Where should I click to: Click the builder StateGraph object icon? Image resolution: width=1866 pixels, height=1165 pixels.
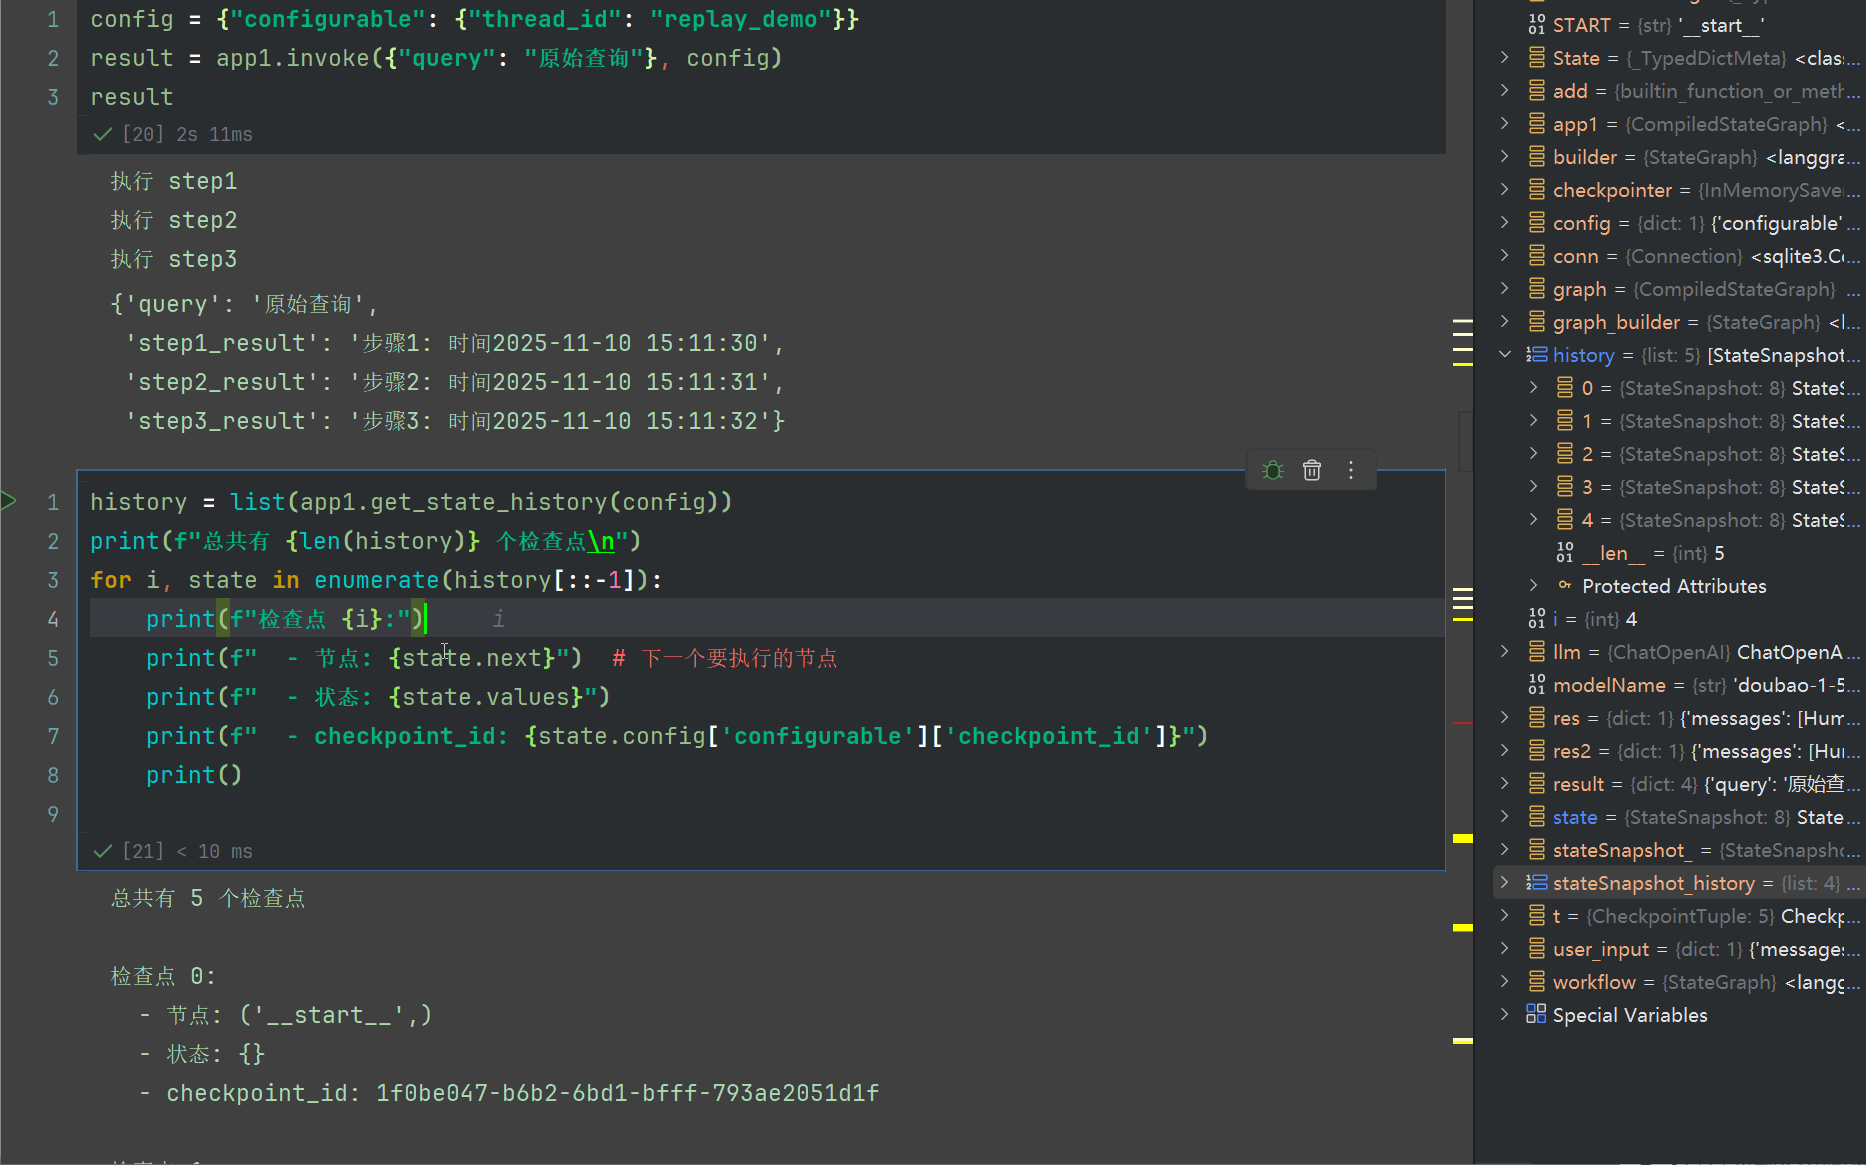[x=1537, y=157]
